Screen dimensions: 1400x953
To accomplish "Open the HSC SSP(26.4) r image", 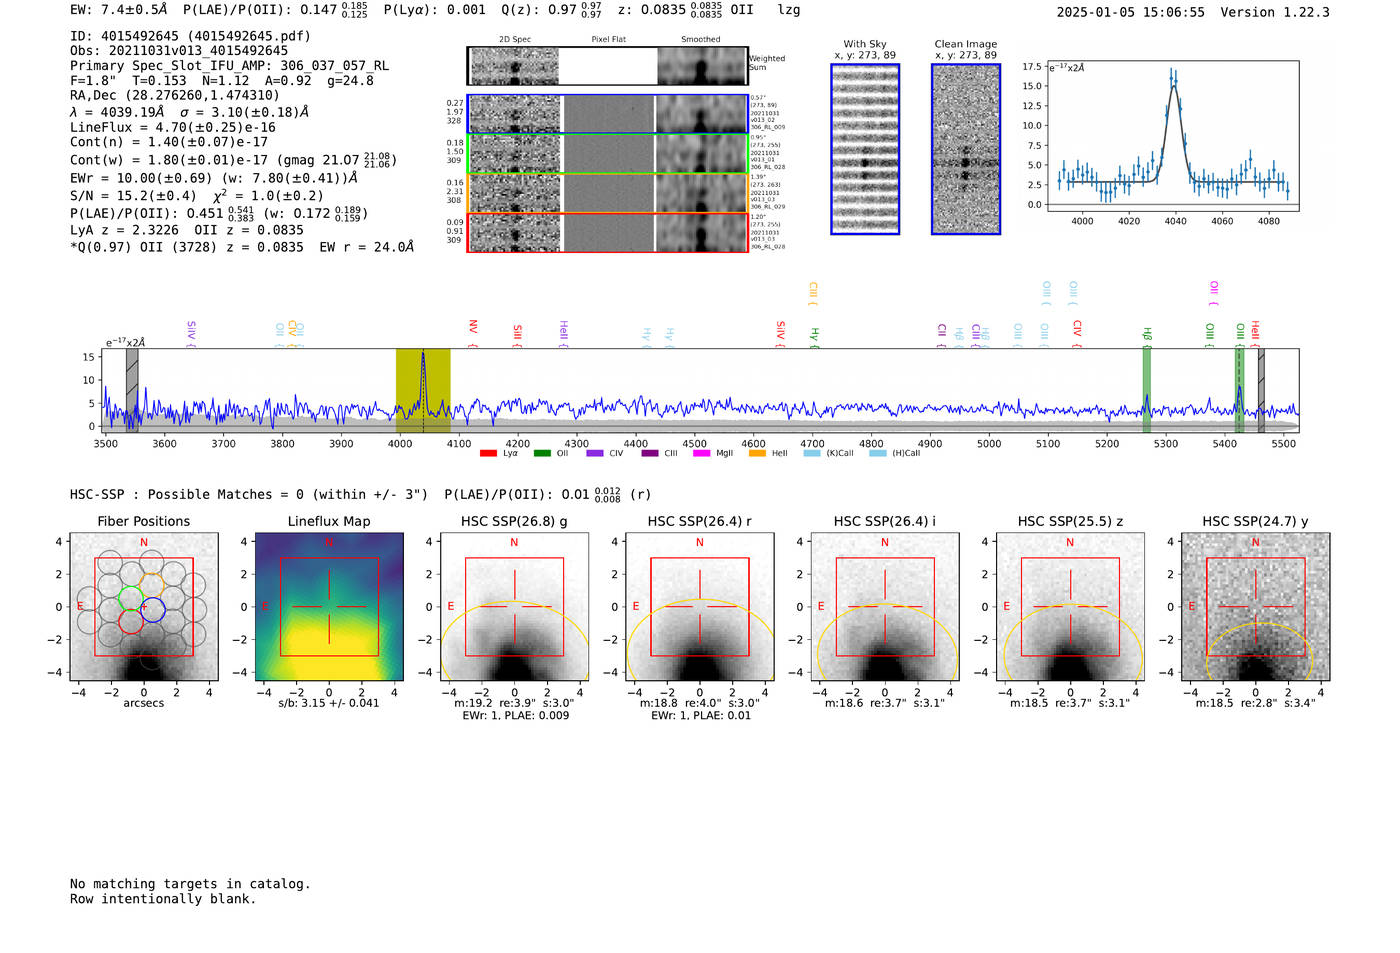I will (x=700, y=607).
